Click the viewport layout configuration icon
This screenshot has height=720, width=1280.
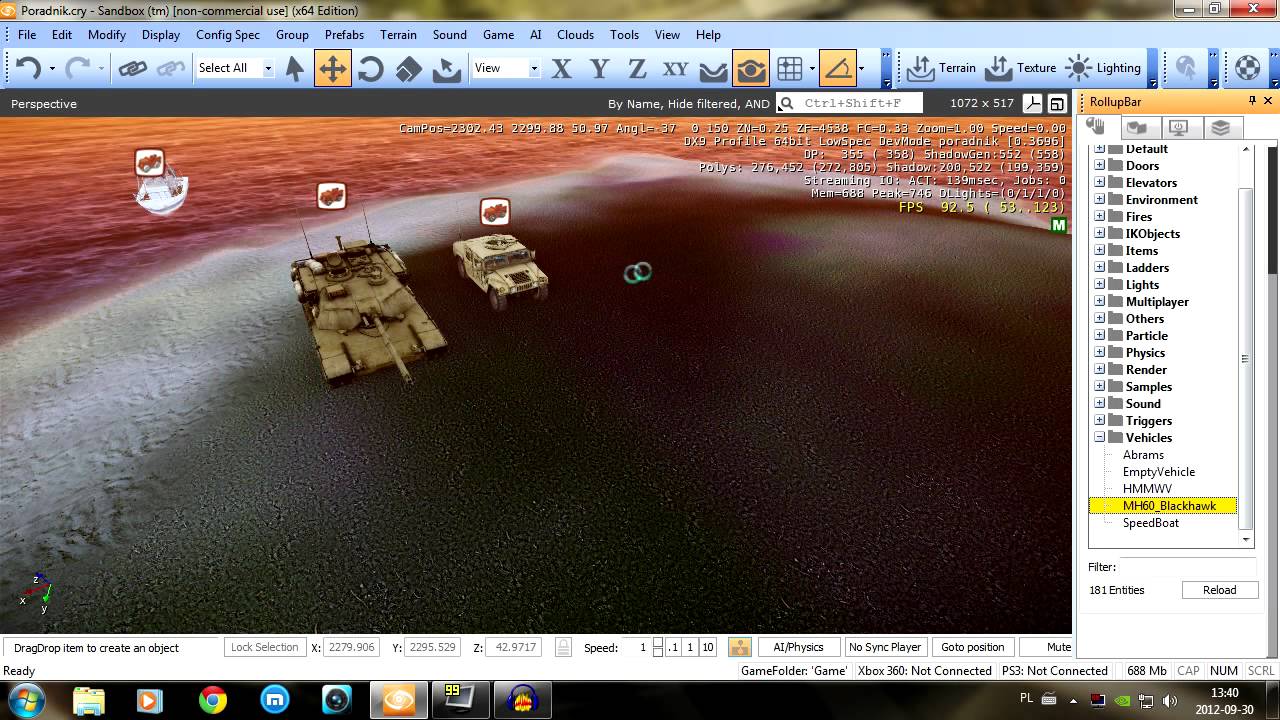tap(1032, 103)
